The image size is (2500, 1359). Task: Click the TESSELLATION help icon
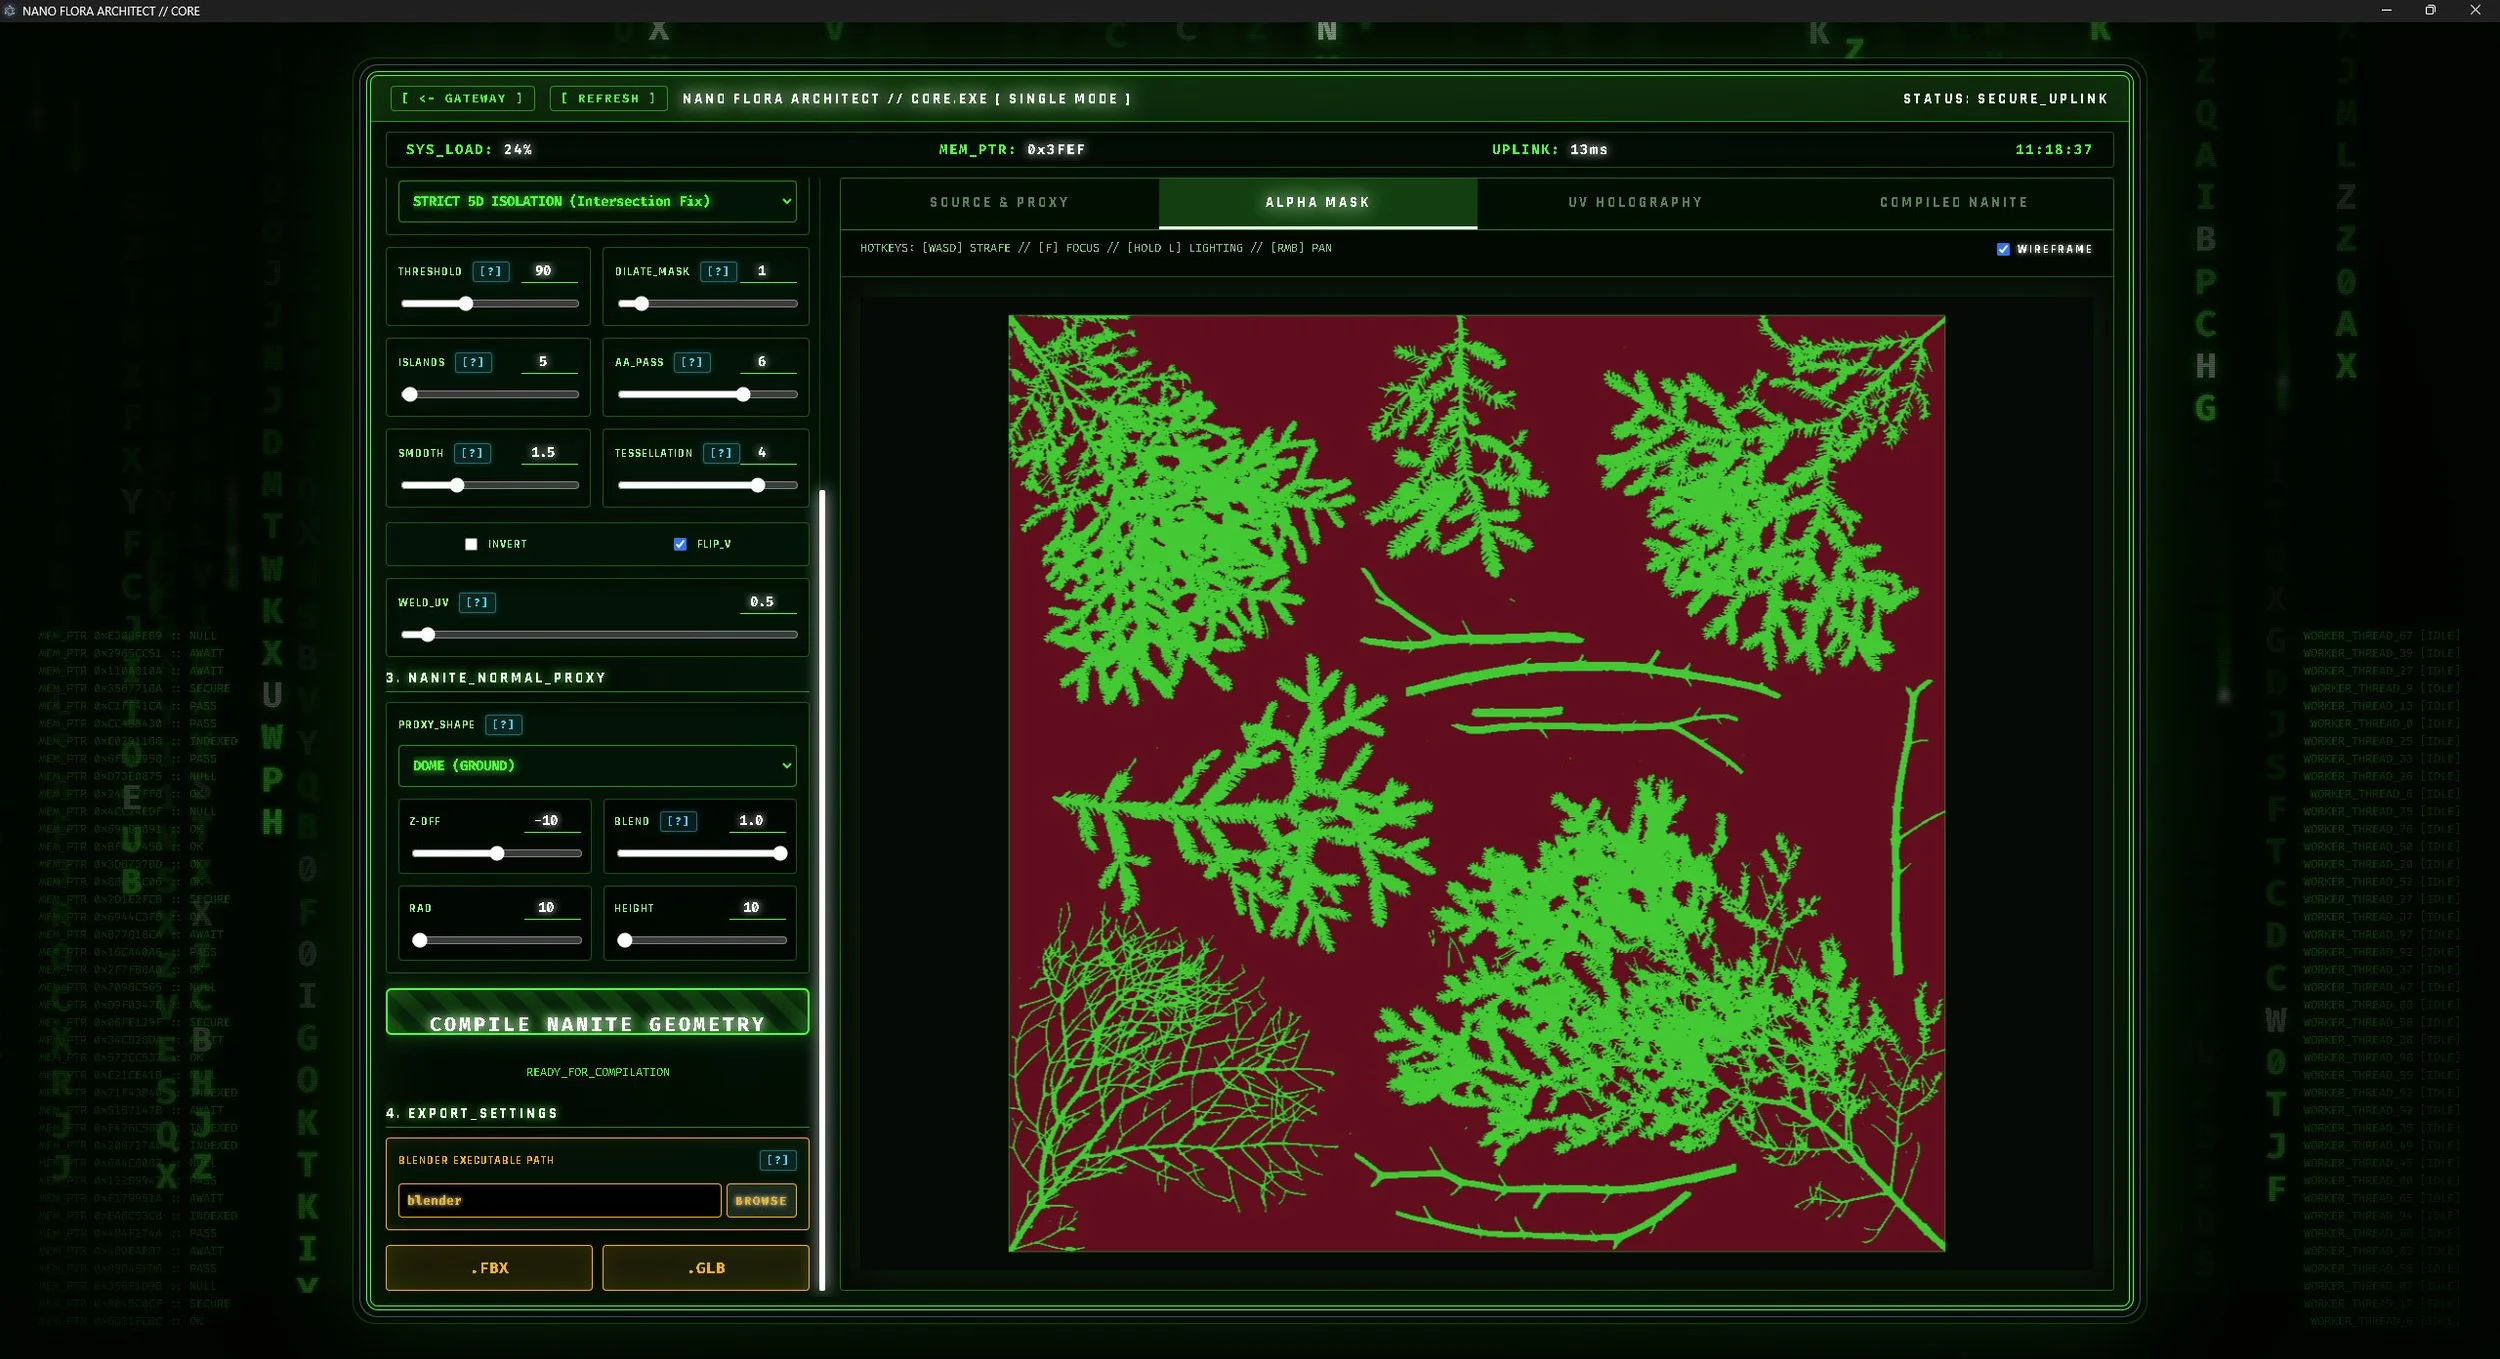[721, 453]
